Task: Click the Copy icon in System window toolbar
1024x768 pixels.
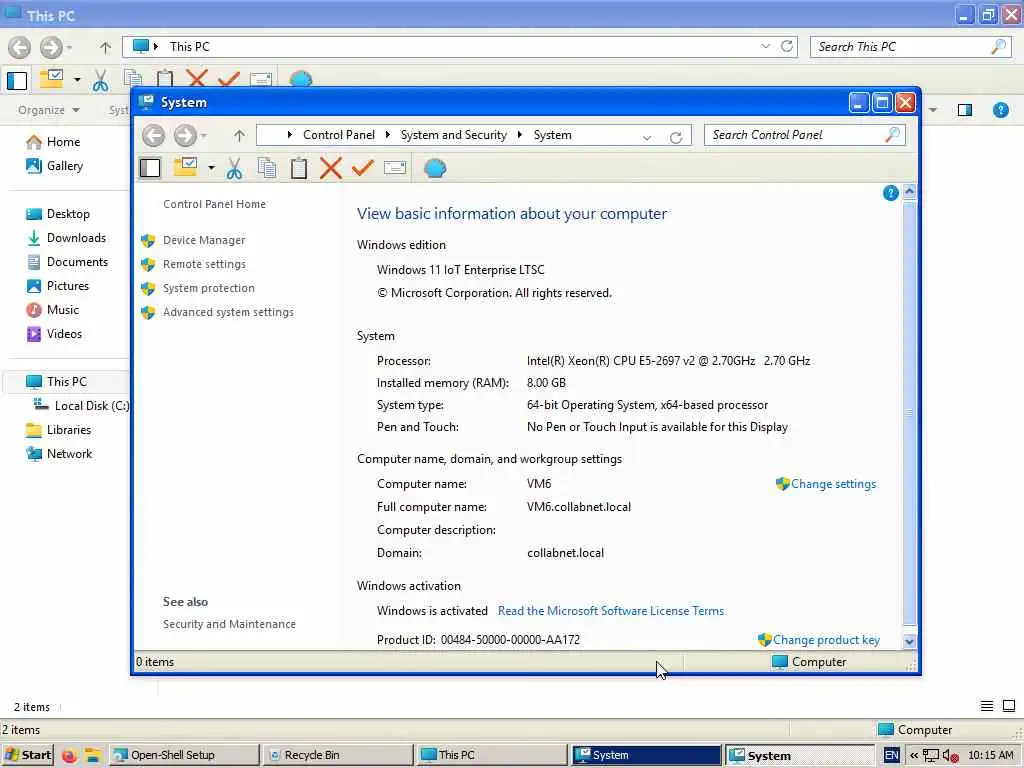Action: click(266, 168)
